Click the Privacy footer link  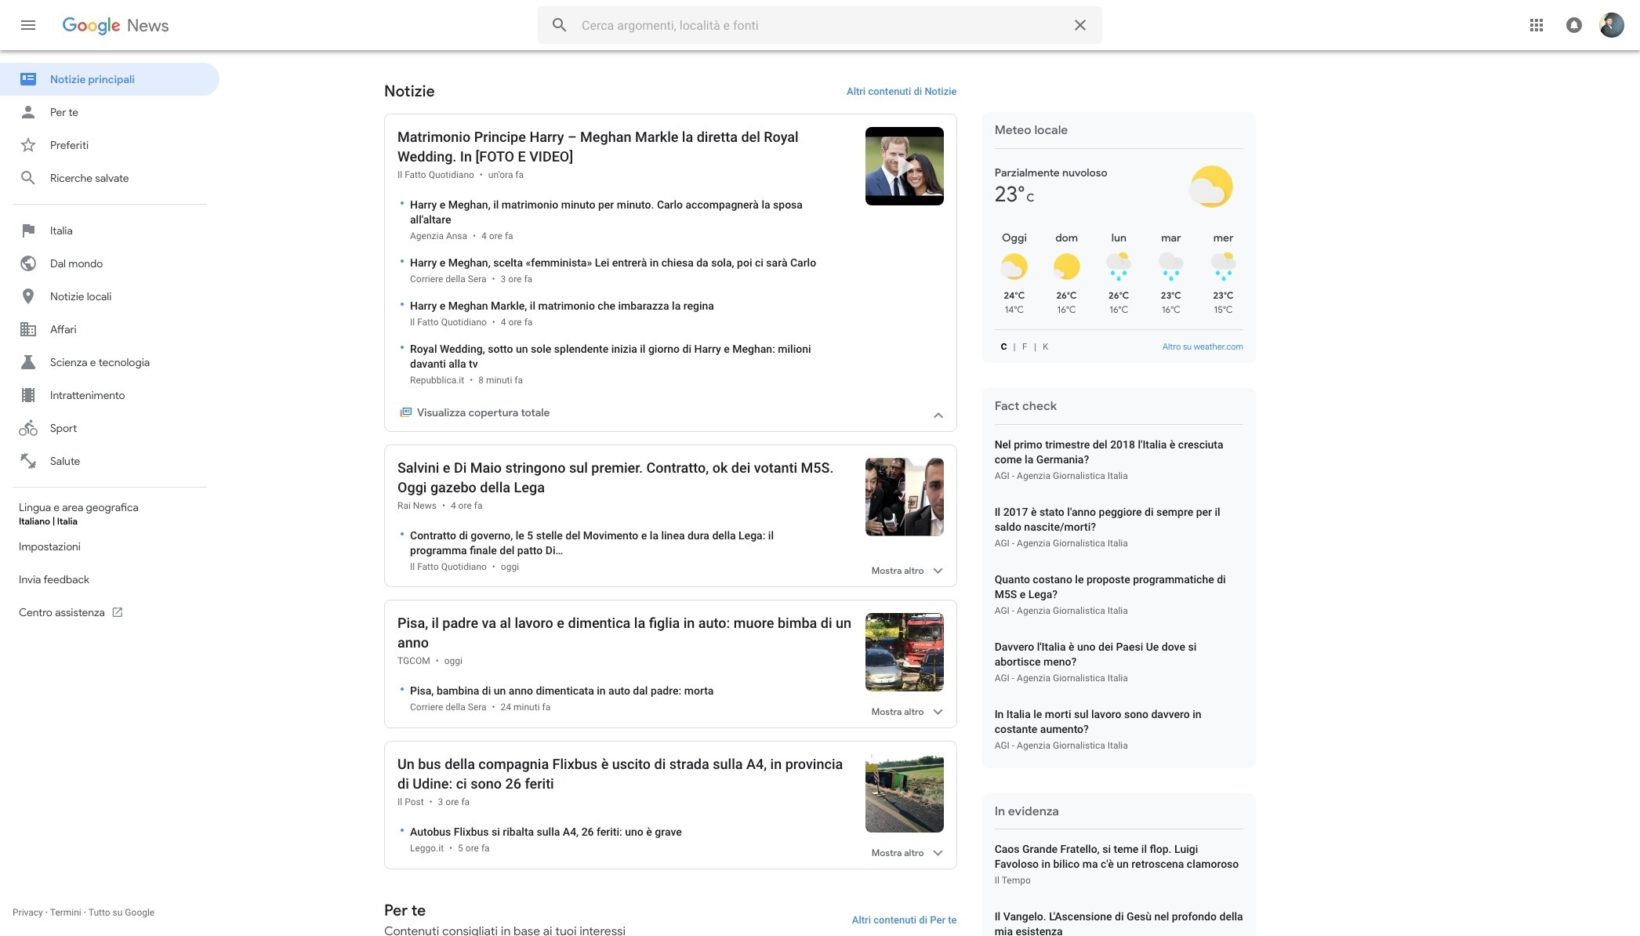[x=28, y=912]
